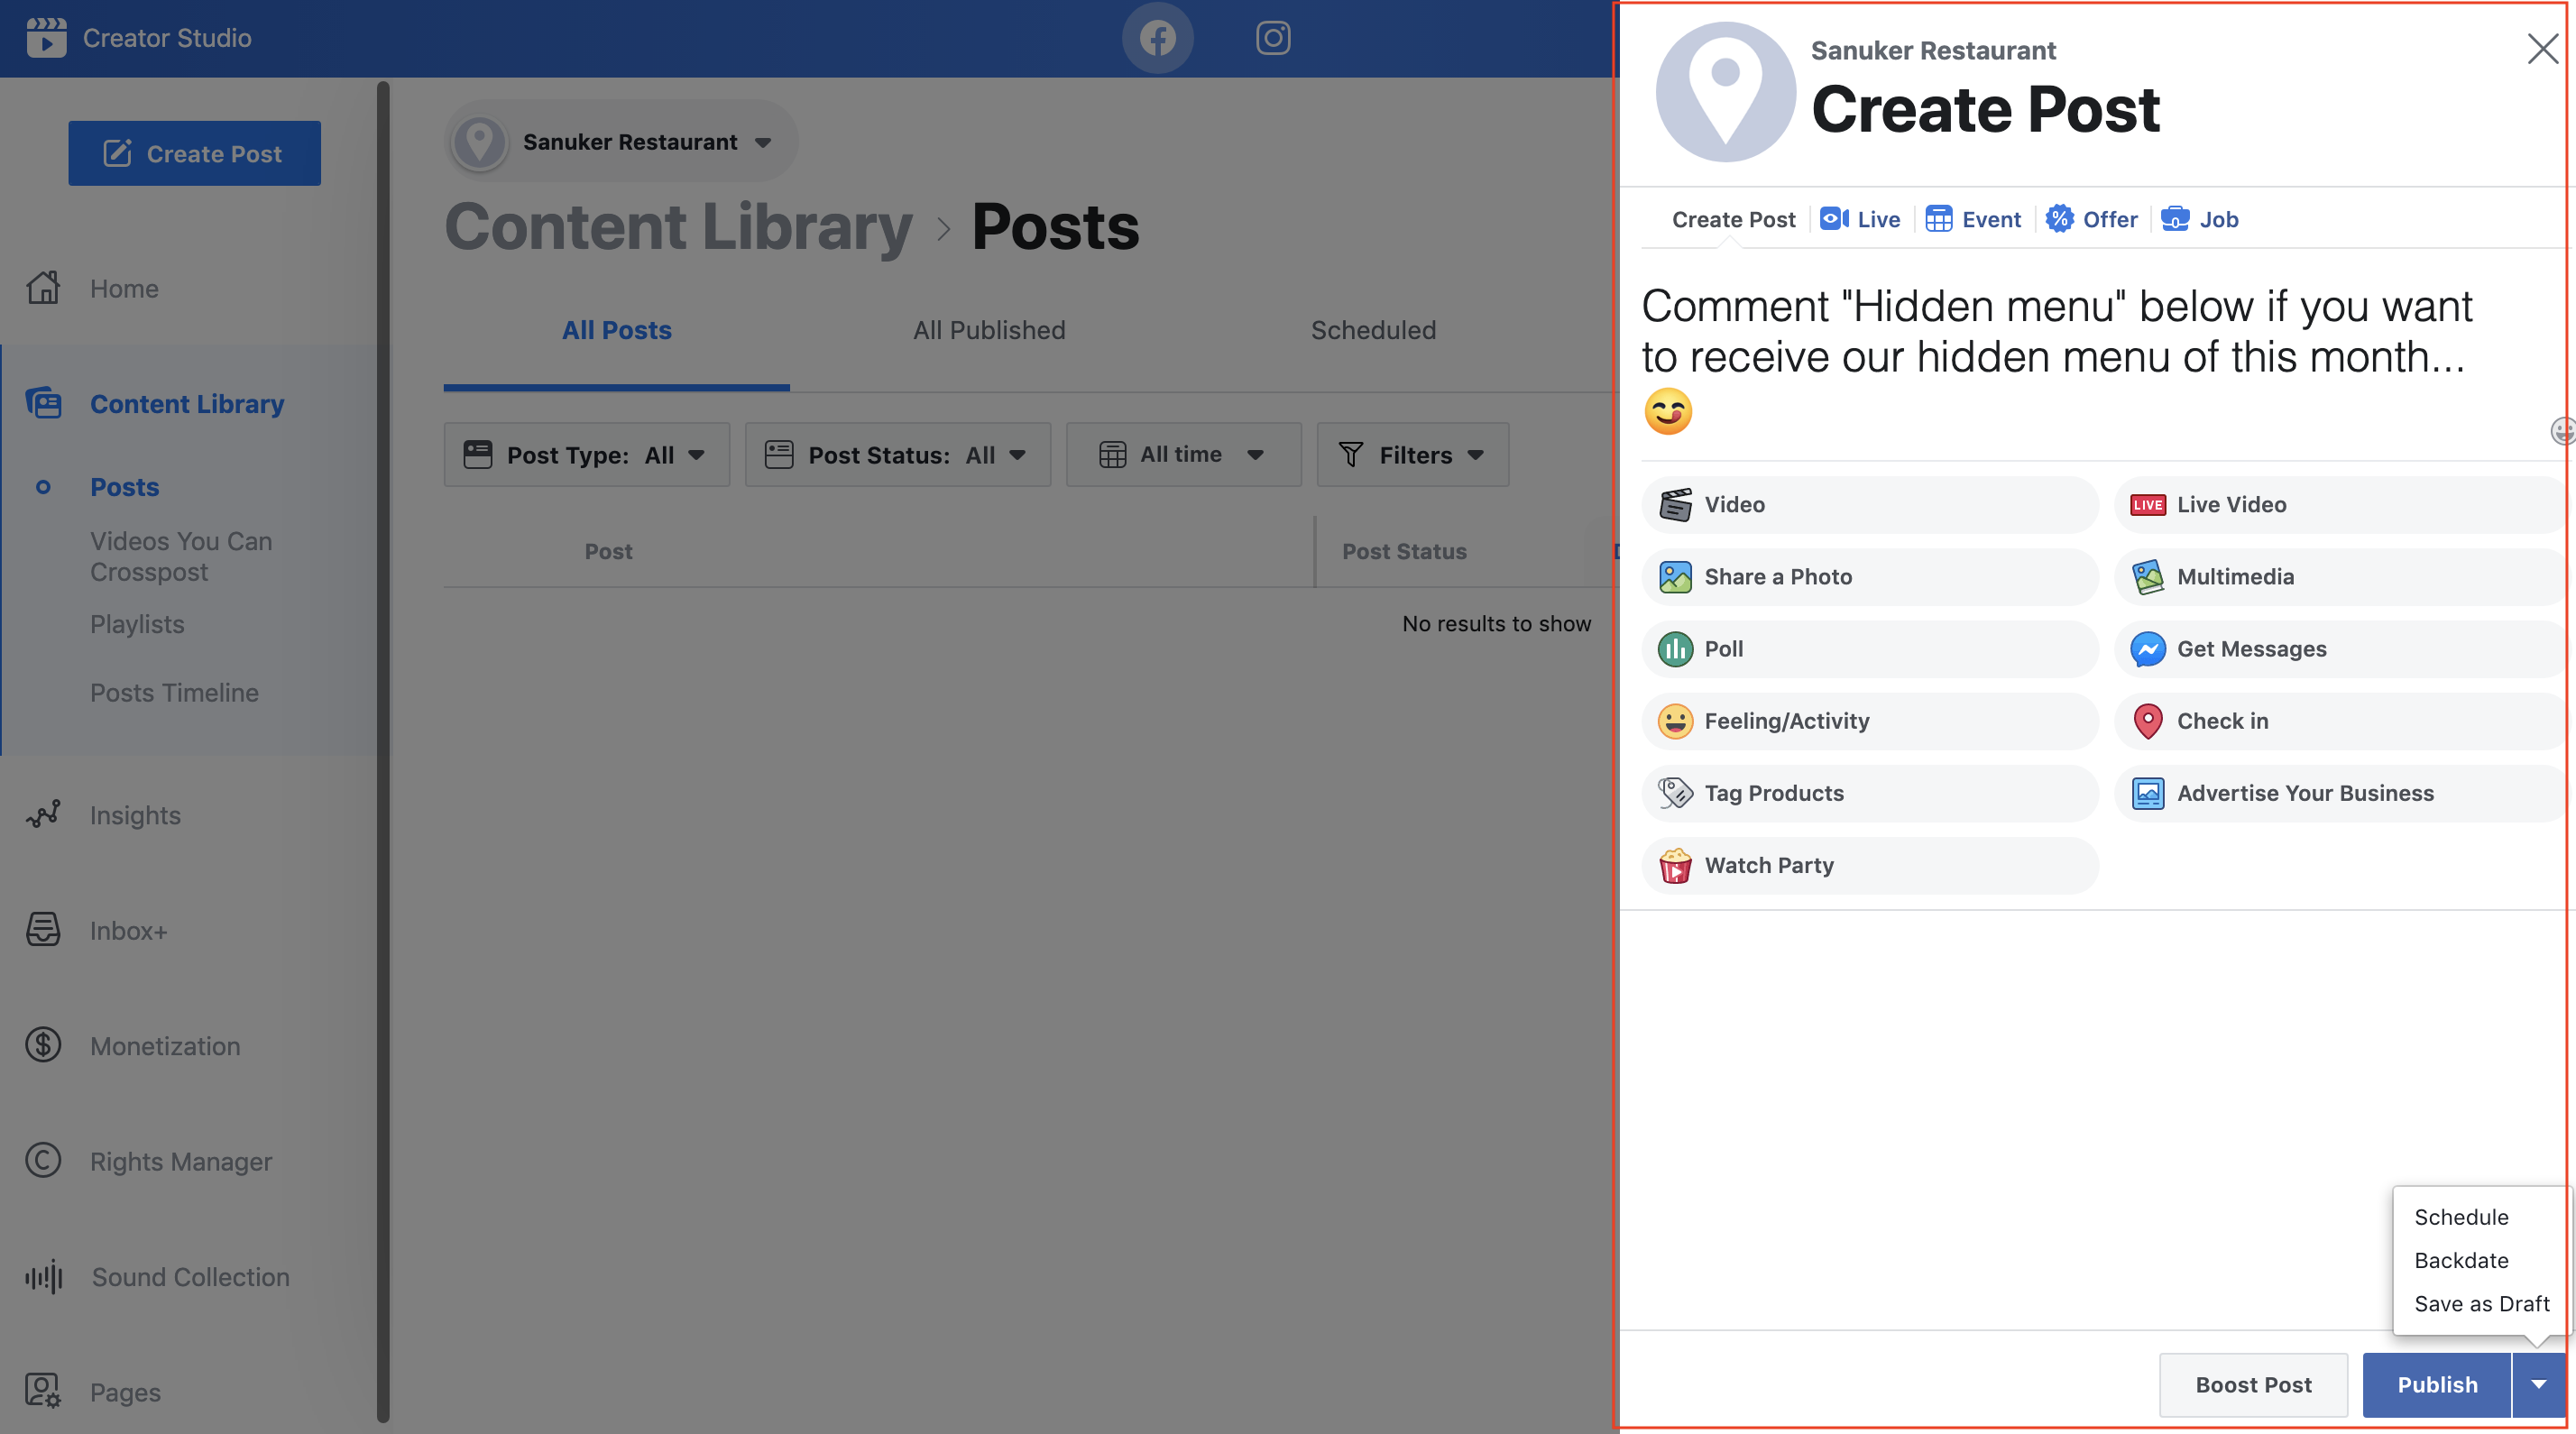Click the Feeling/Activity icon
The width and height of the screenshot is (2576, 1434).
[x=1672, y=721]
